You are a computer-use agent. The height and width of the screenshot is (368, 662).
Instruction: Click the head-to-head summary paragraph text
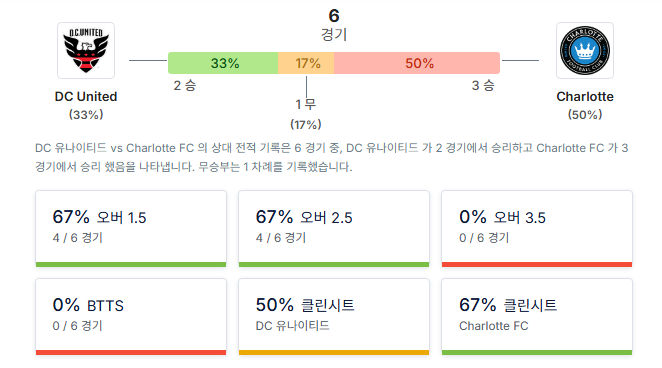pyautogui.click(x=332, y=157)
